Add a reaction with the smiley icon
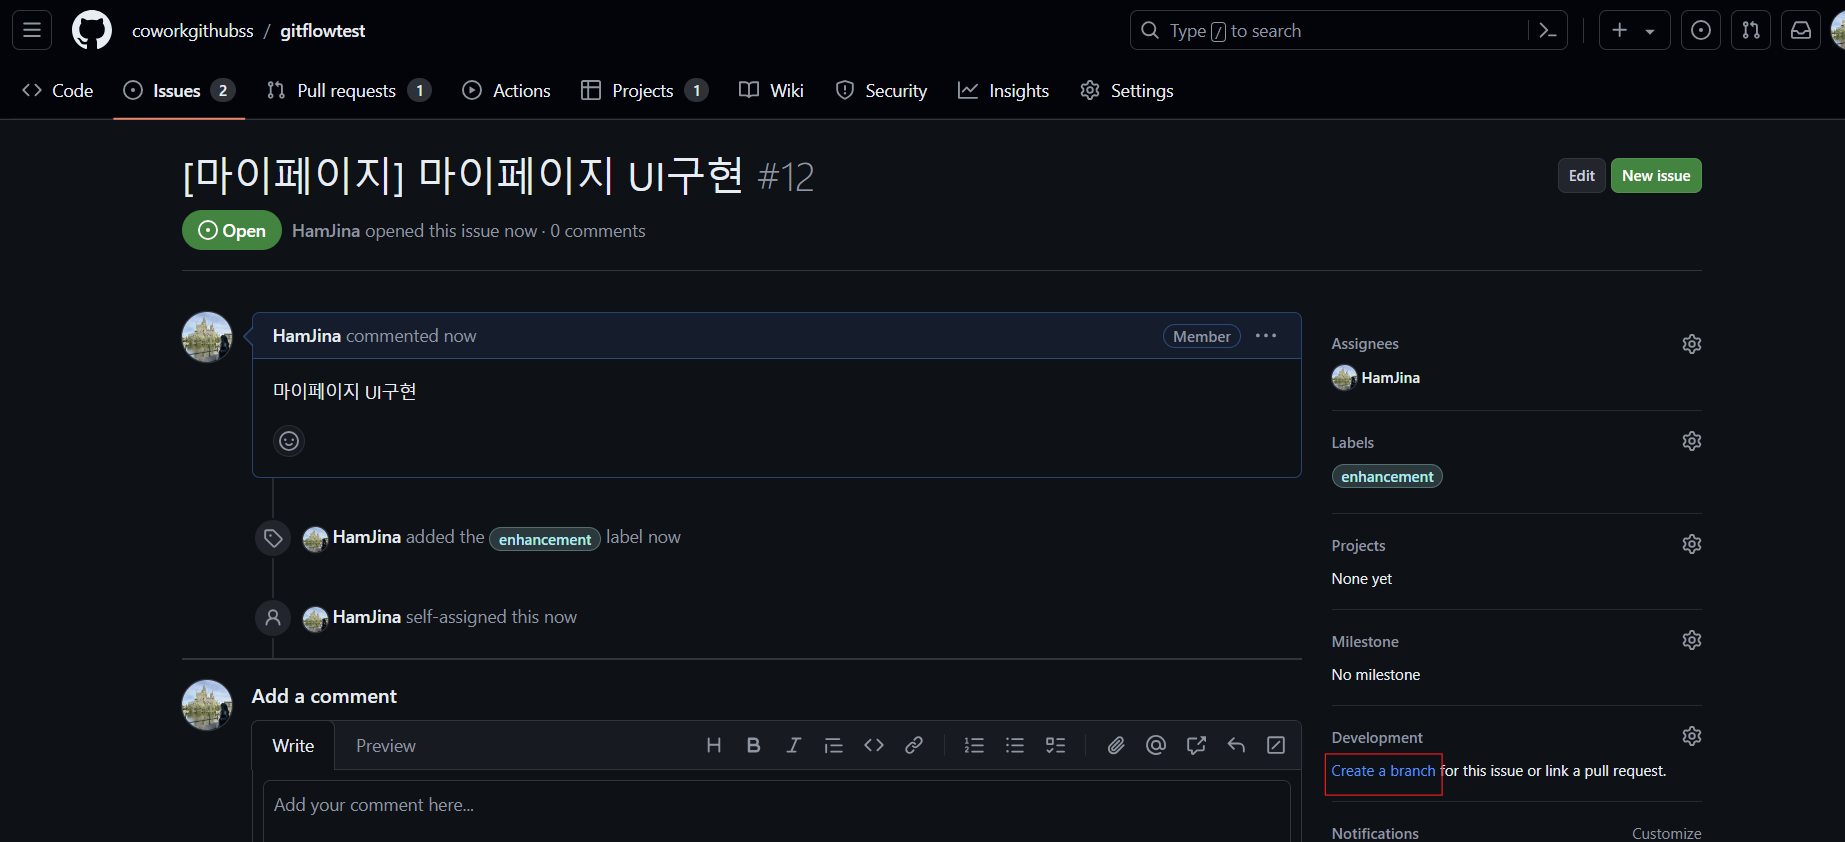The width and height of the screenshot is (1845, 842). (289, 441)
